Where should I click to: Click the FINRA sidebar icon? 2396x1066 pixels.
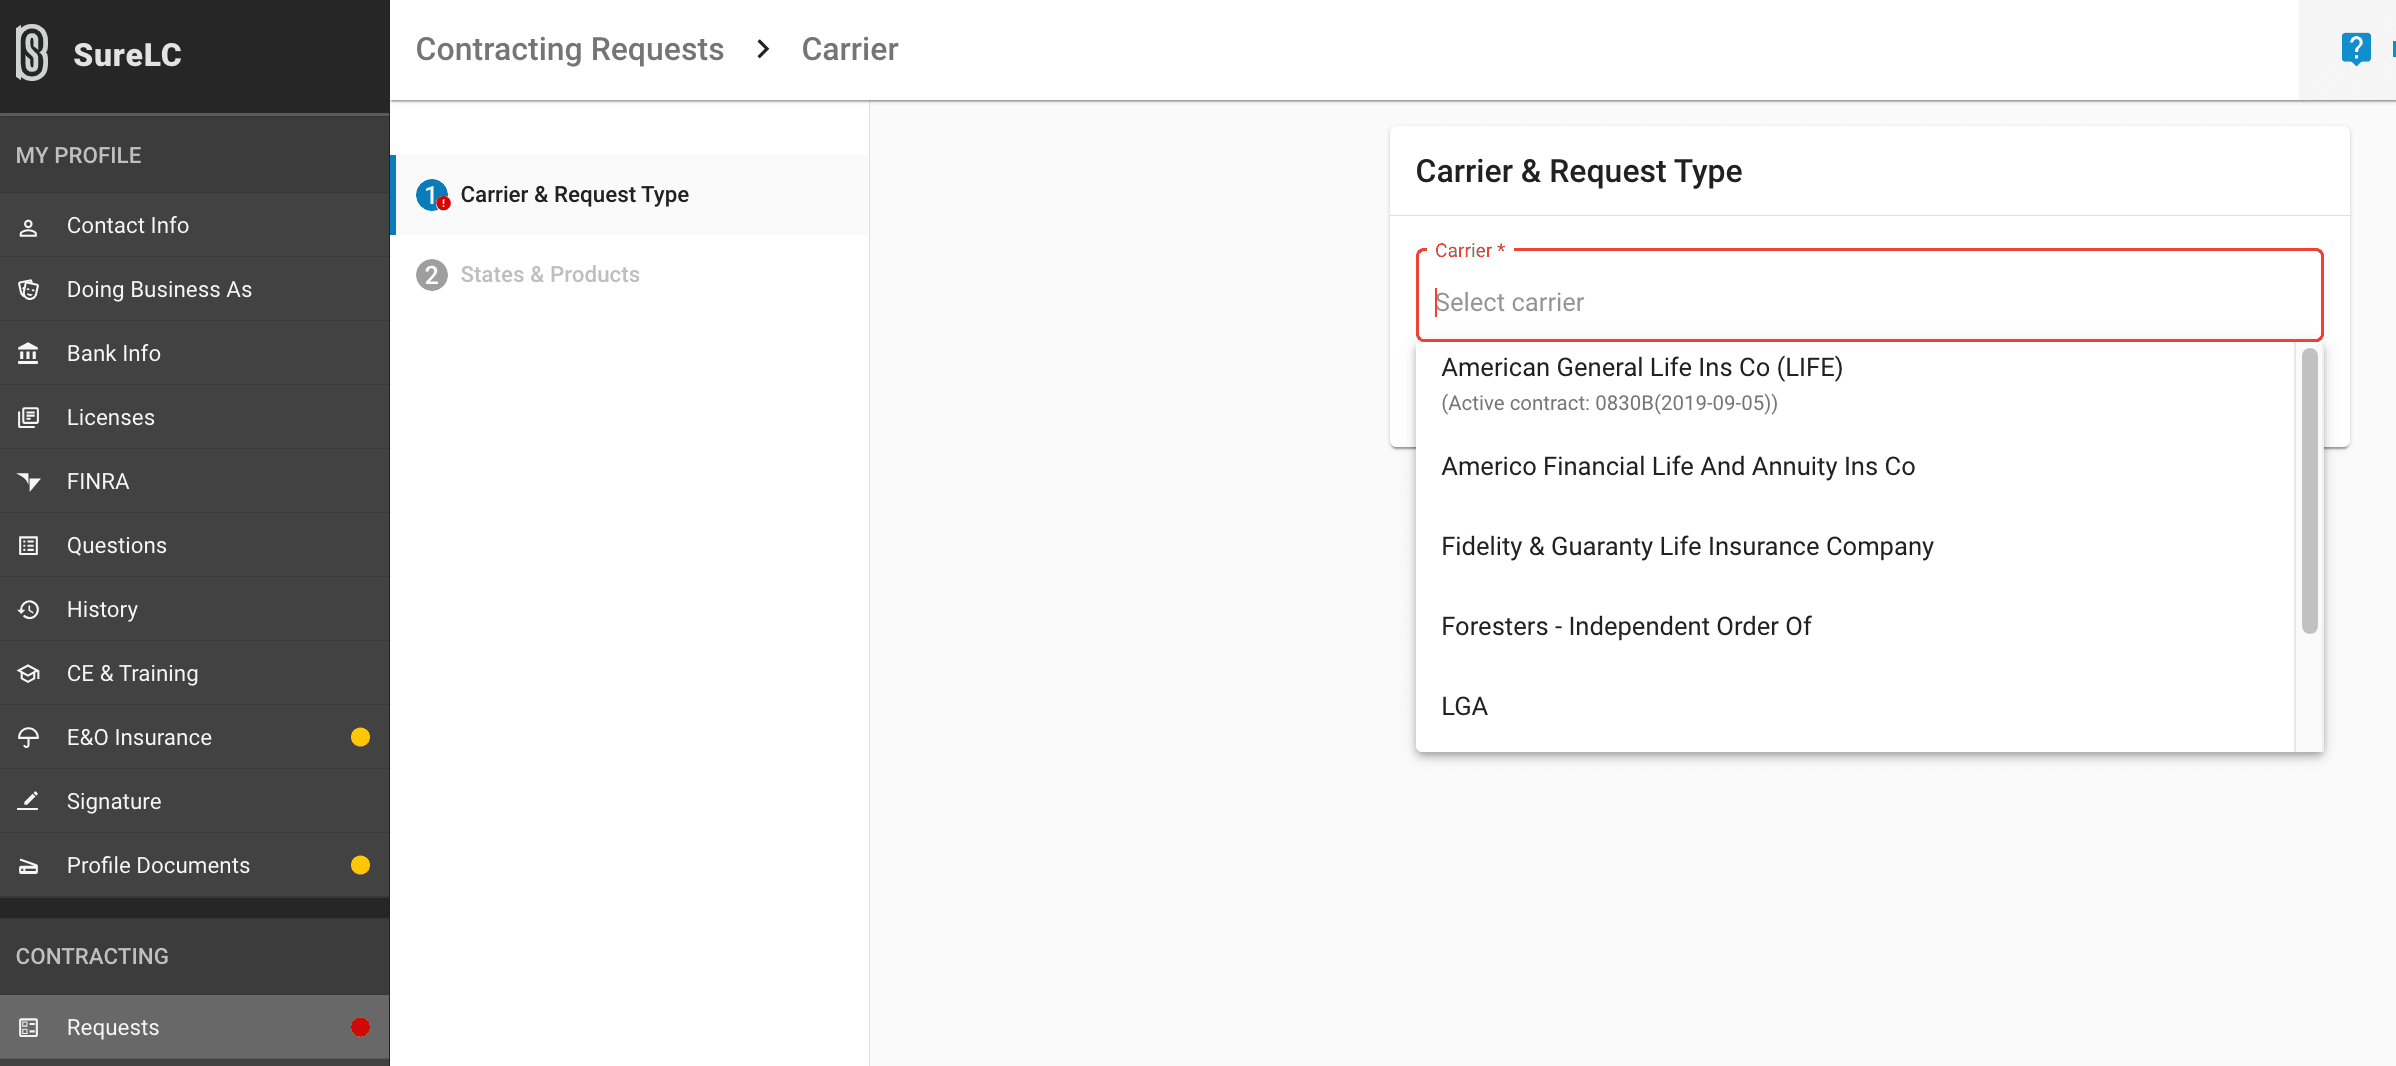click(29, 482)
